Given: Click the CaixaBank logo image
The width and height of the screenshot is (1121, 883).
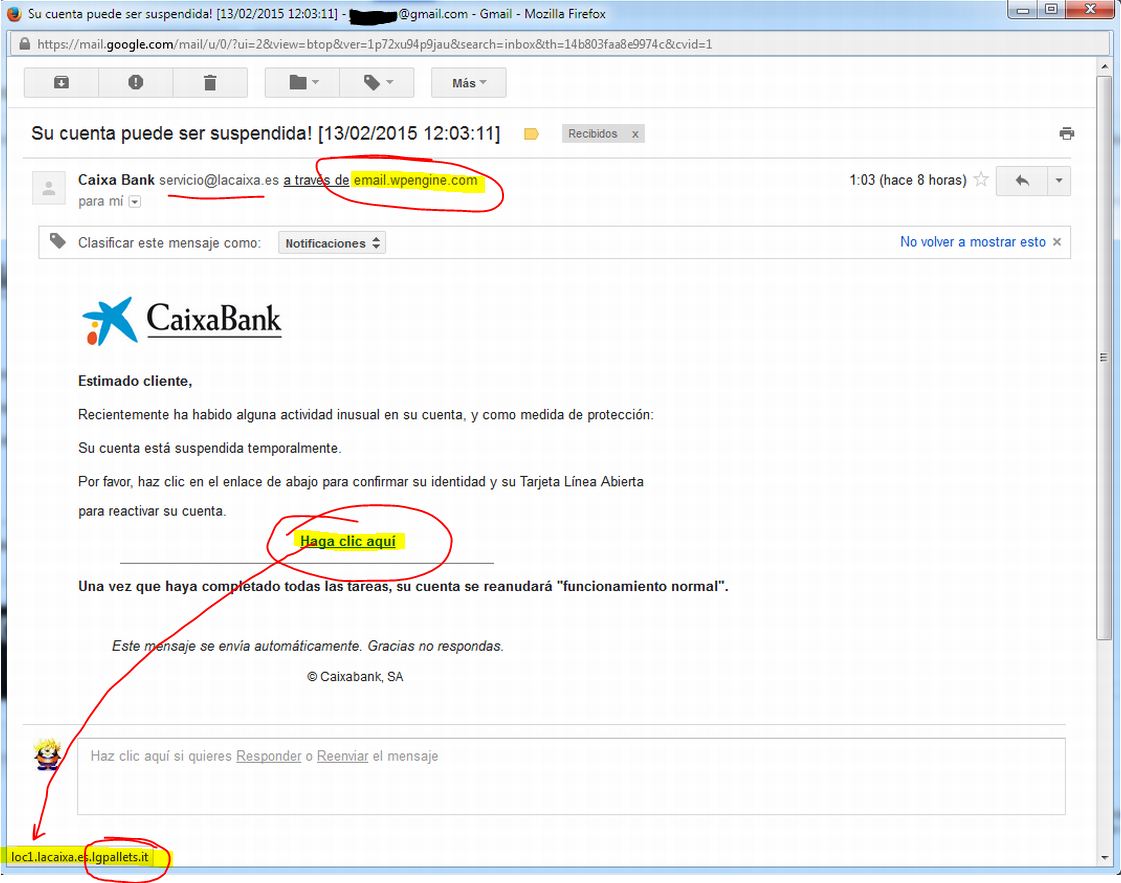Looking at the screenshot, I should pos(182,321).
